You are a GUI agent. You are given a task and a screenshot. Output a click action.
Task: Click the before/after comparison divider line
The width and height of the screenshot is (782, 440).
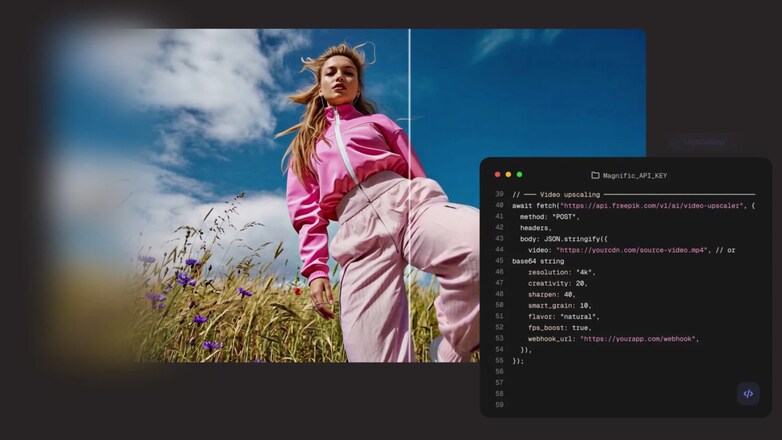tap(409, 195)
